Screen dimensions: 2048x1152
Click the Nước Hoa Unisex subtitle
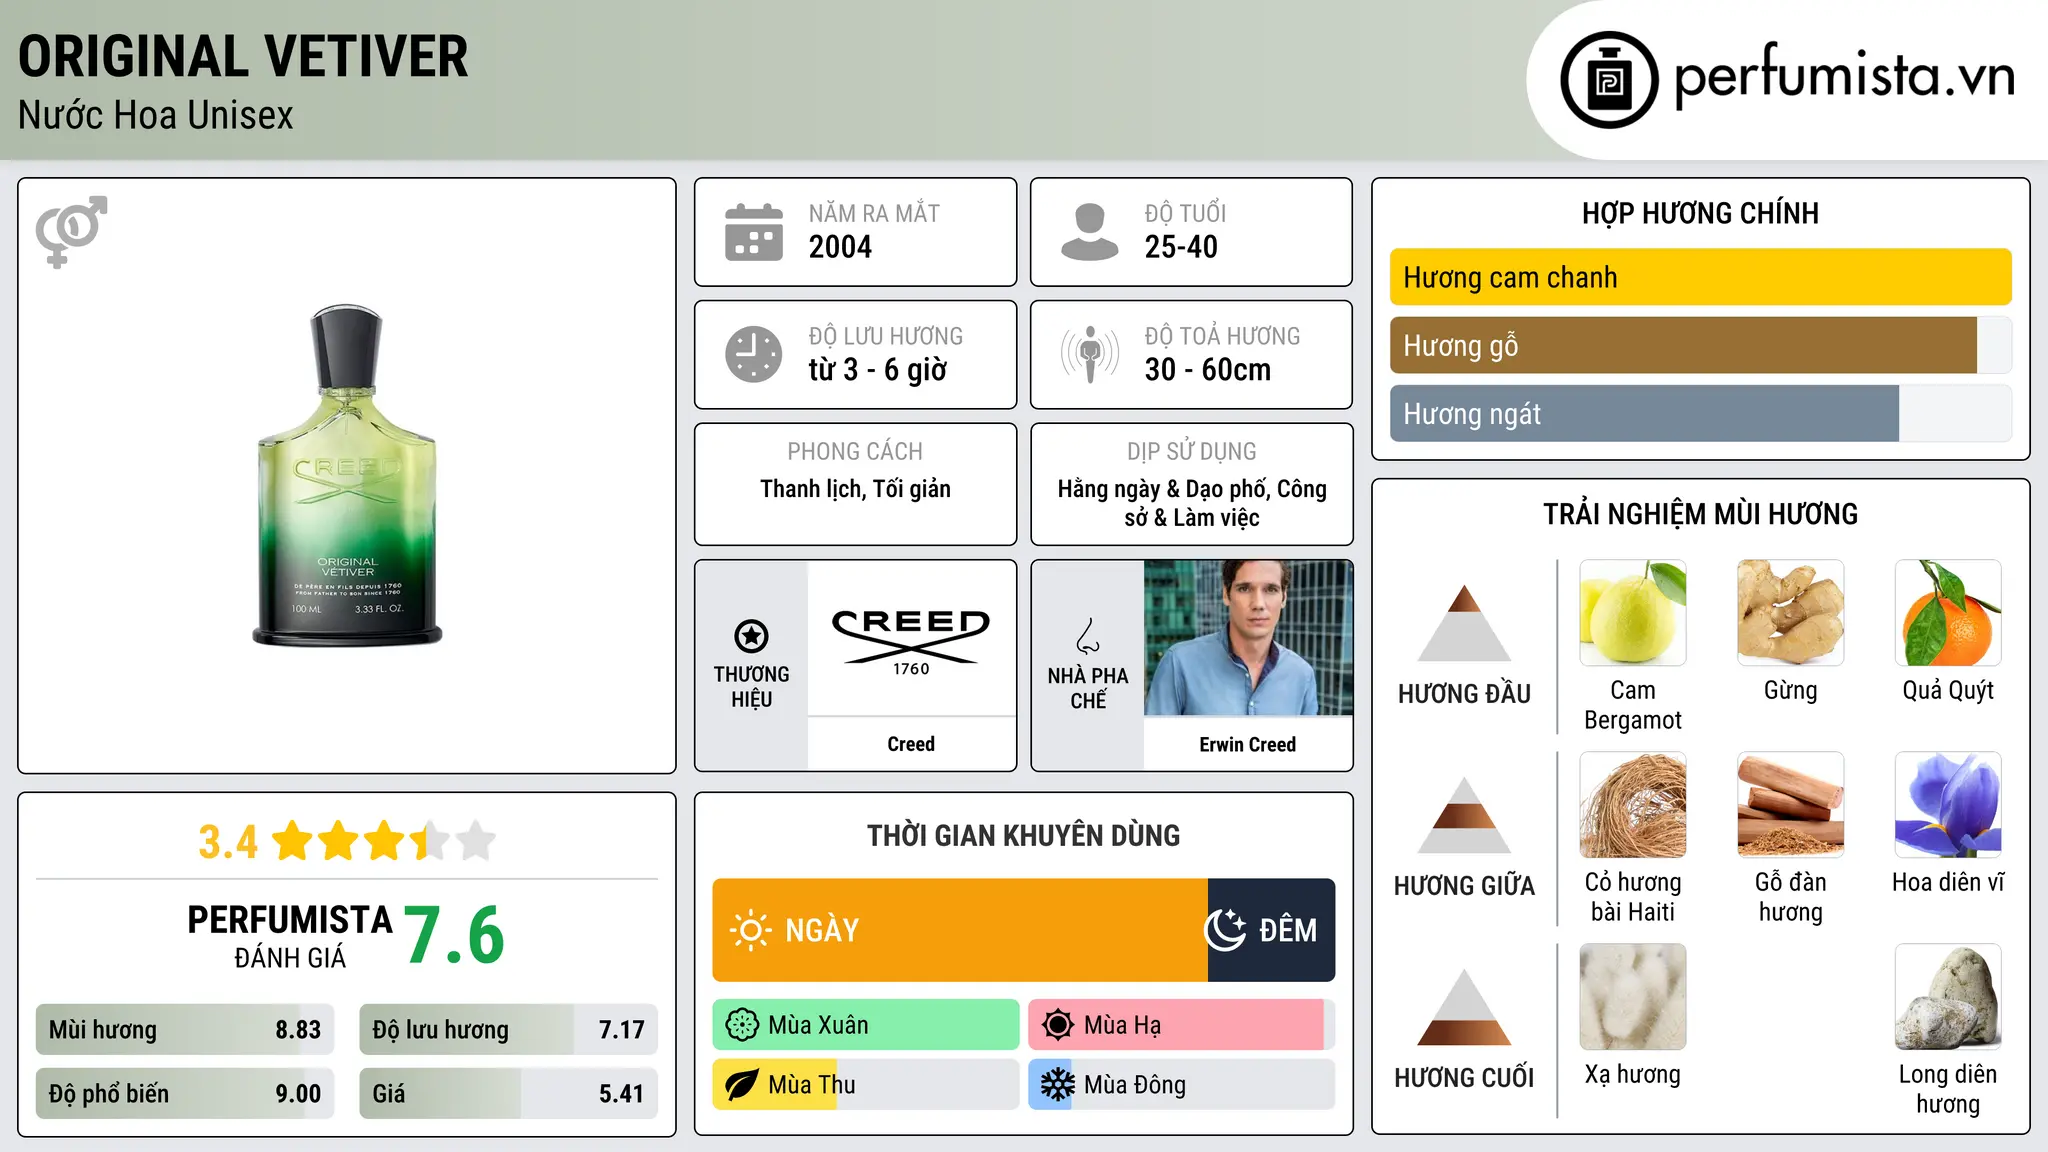(156, 116)
